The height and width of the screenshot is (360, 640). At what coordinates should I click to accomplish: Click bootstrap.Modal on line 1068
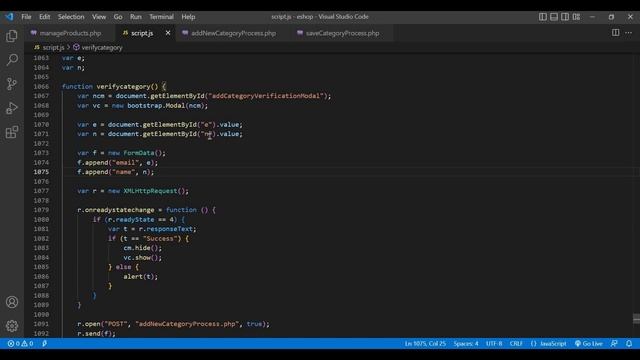click(156, 105)
